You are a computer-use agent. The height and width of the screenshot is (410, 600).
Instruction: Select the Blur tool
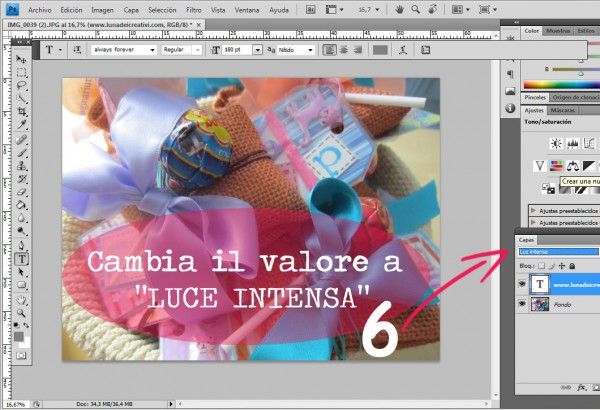21,218
